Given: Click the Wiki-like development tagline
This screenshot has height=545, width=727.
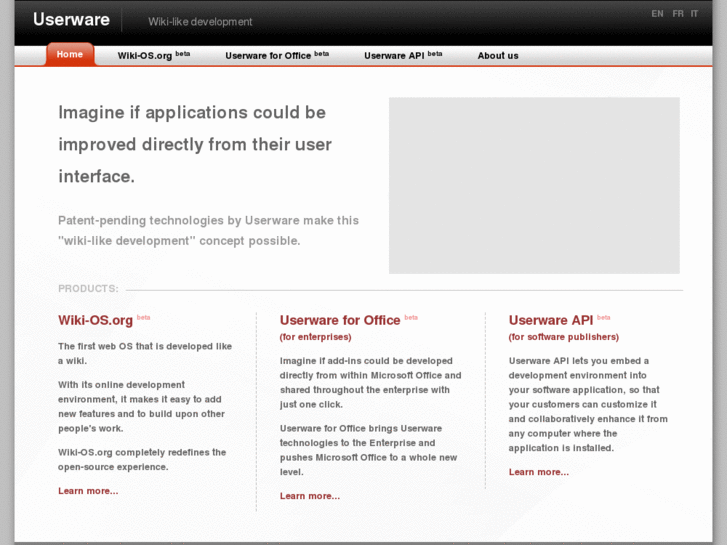Looking at the screenshot, I should point(200,22).
